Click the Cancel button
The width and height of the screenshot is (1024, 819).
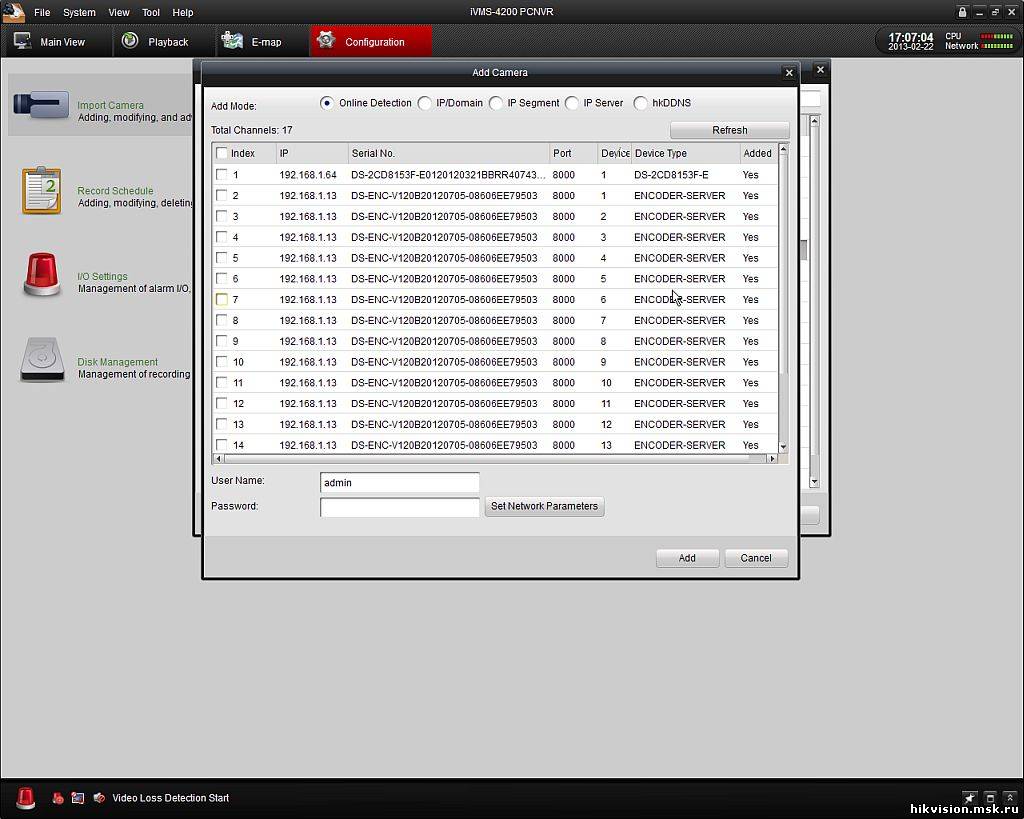click(756, 558)
